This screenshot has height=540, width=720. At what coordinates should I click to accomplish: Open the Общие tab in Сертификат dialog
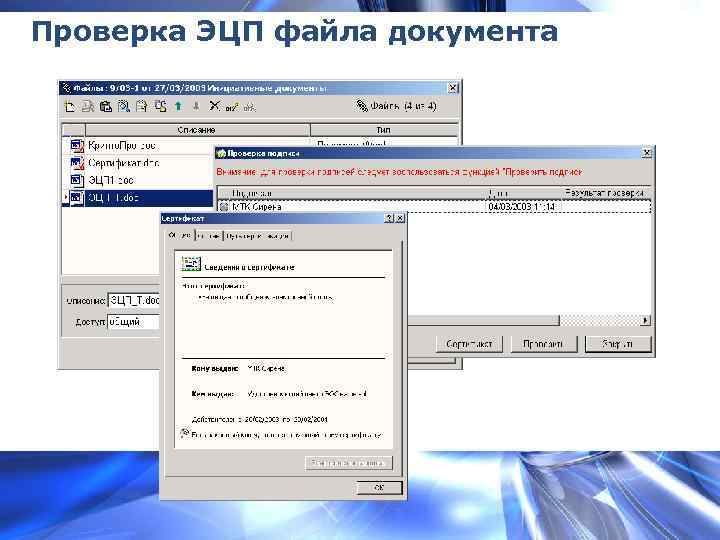[x=180, y=235]
